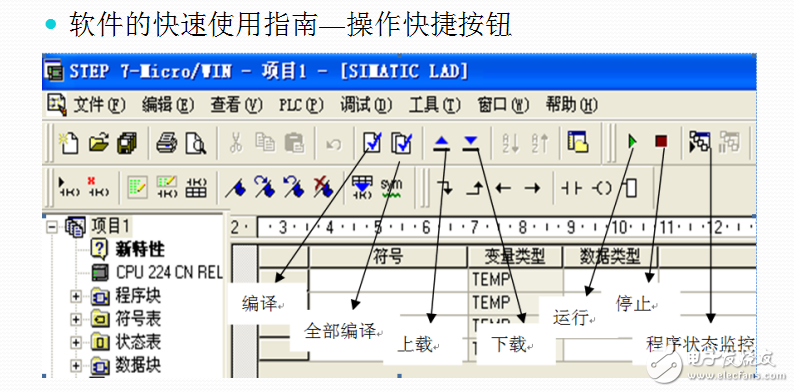794x392 pixels.
Task: Expand the 程序块 tree node
Action: click(x=76, y=296)
